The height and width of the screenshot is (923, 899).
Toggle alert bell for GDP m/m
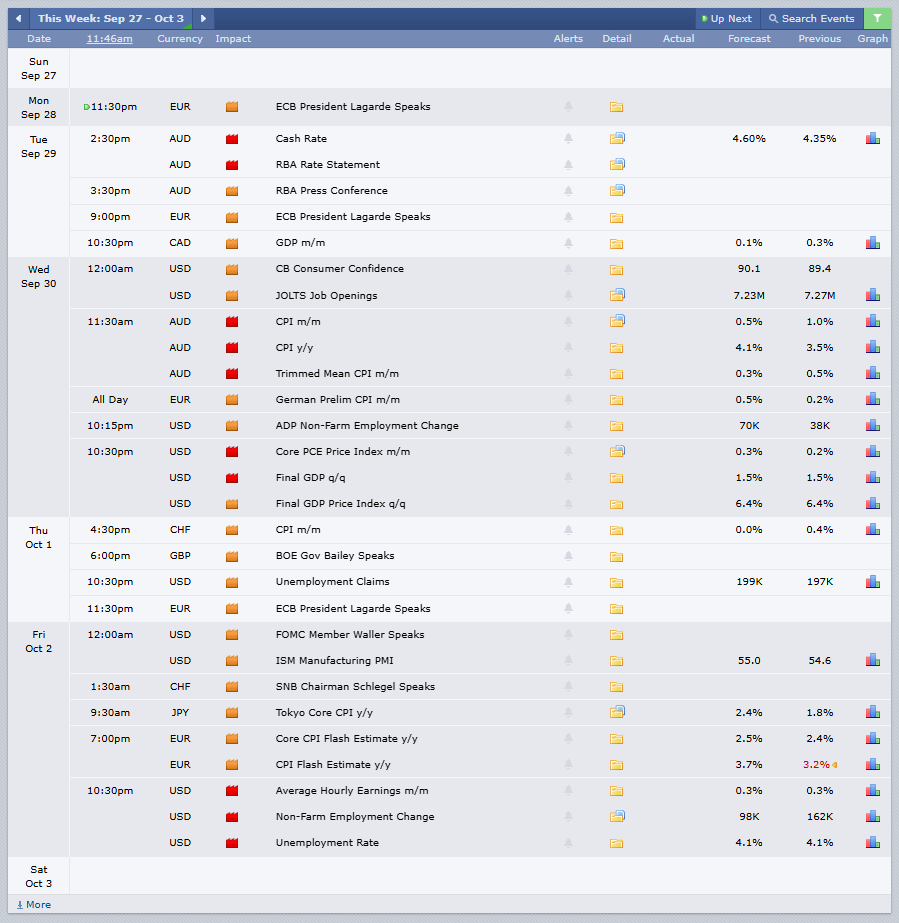tap(568, 243)
